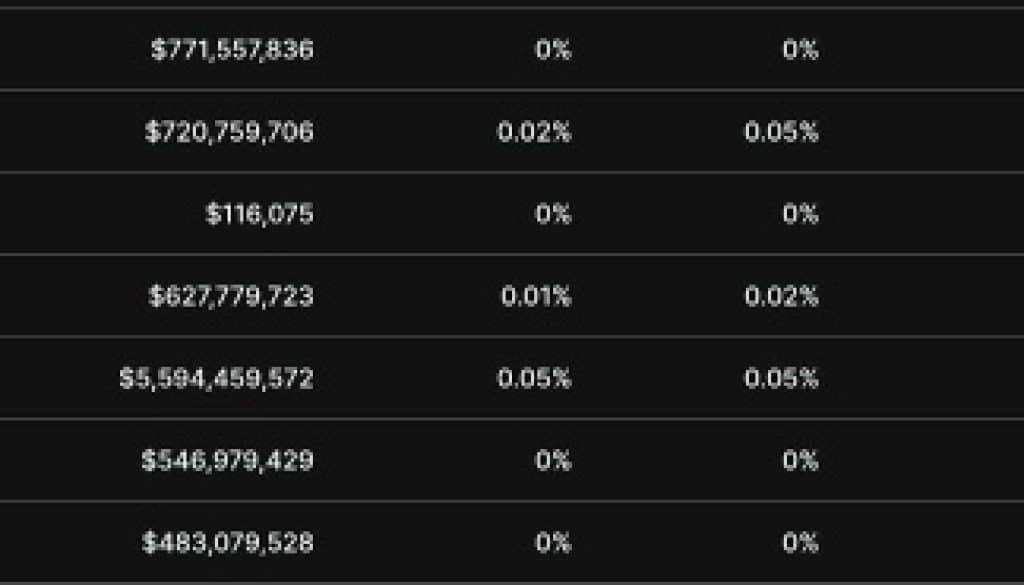
Task: Select the $546,979,429 amount
Action: point(227,460)
